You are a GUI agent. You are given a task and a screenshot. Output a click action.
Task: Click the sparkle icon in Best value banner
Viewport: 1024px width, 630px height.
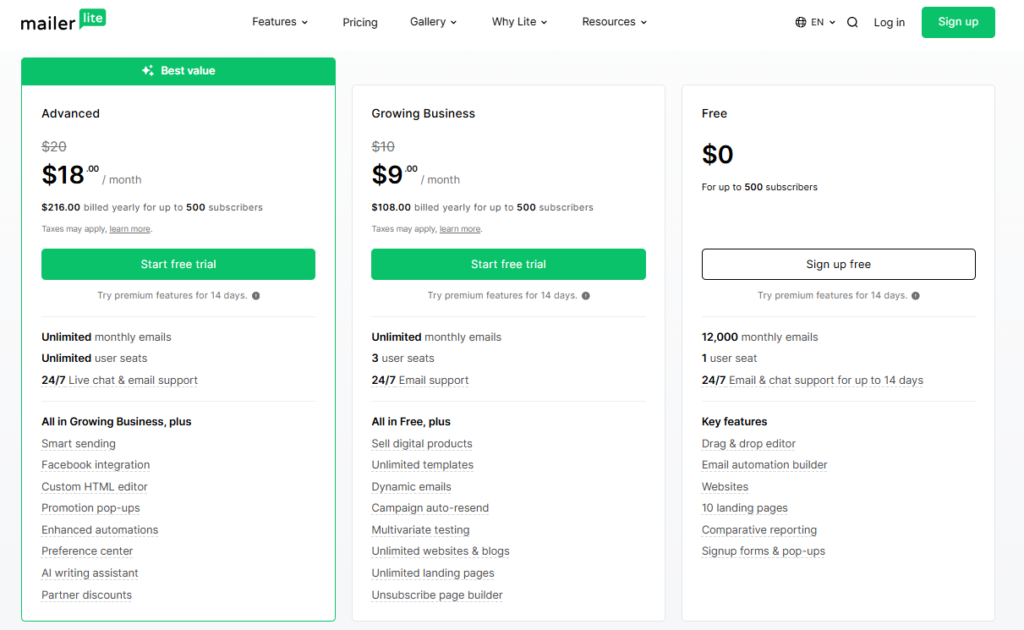point(148,71)
